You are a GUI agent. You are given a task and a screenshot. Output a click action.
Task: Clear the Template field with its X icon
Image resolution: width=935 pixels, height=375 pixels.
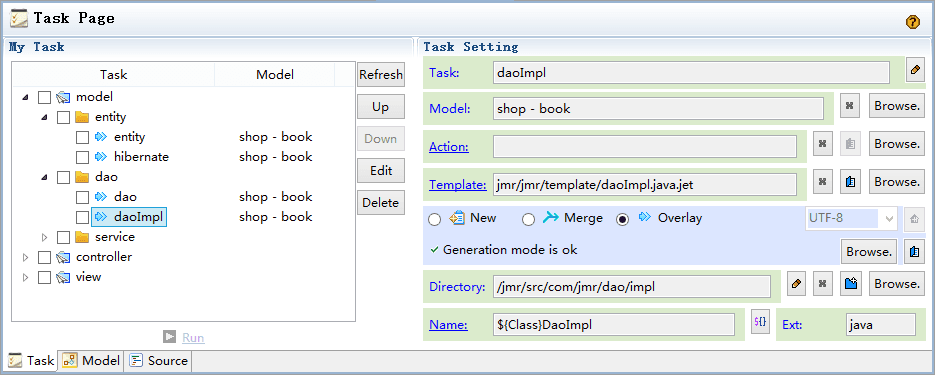coord(822,182)
